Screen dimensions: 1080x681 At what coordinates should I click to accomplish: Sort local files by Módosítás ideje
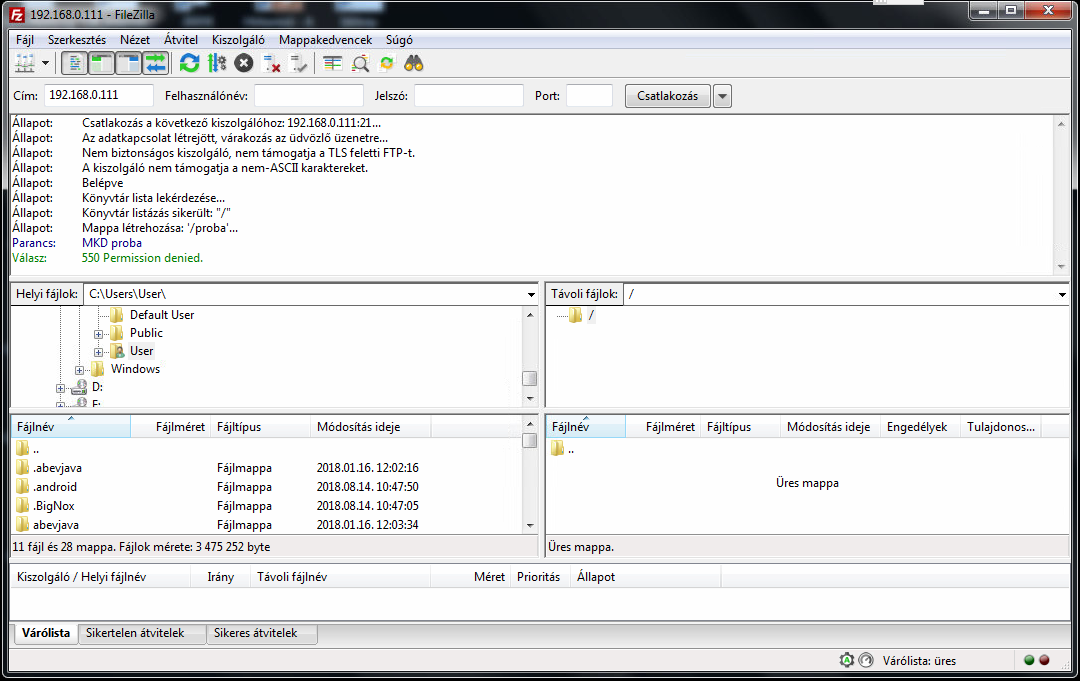(371, 427)
